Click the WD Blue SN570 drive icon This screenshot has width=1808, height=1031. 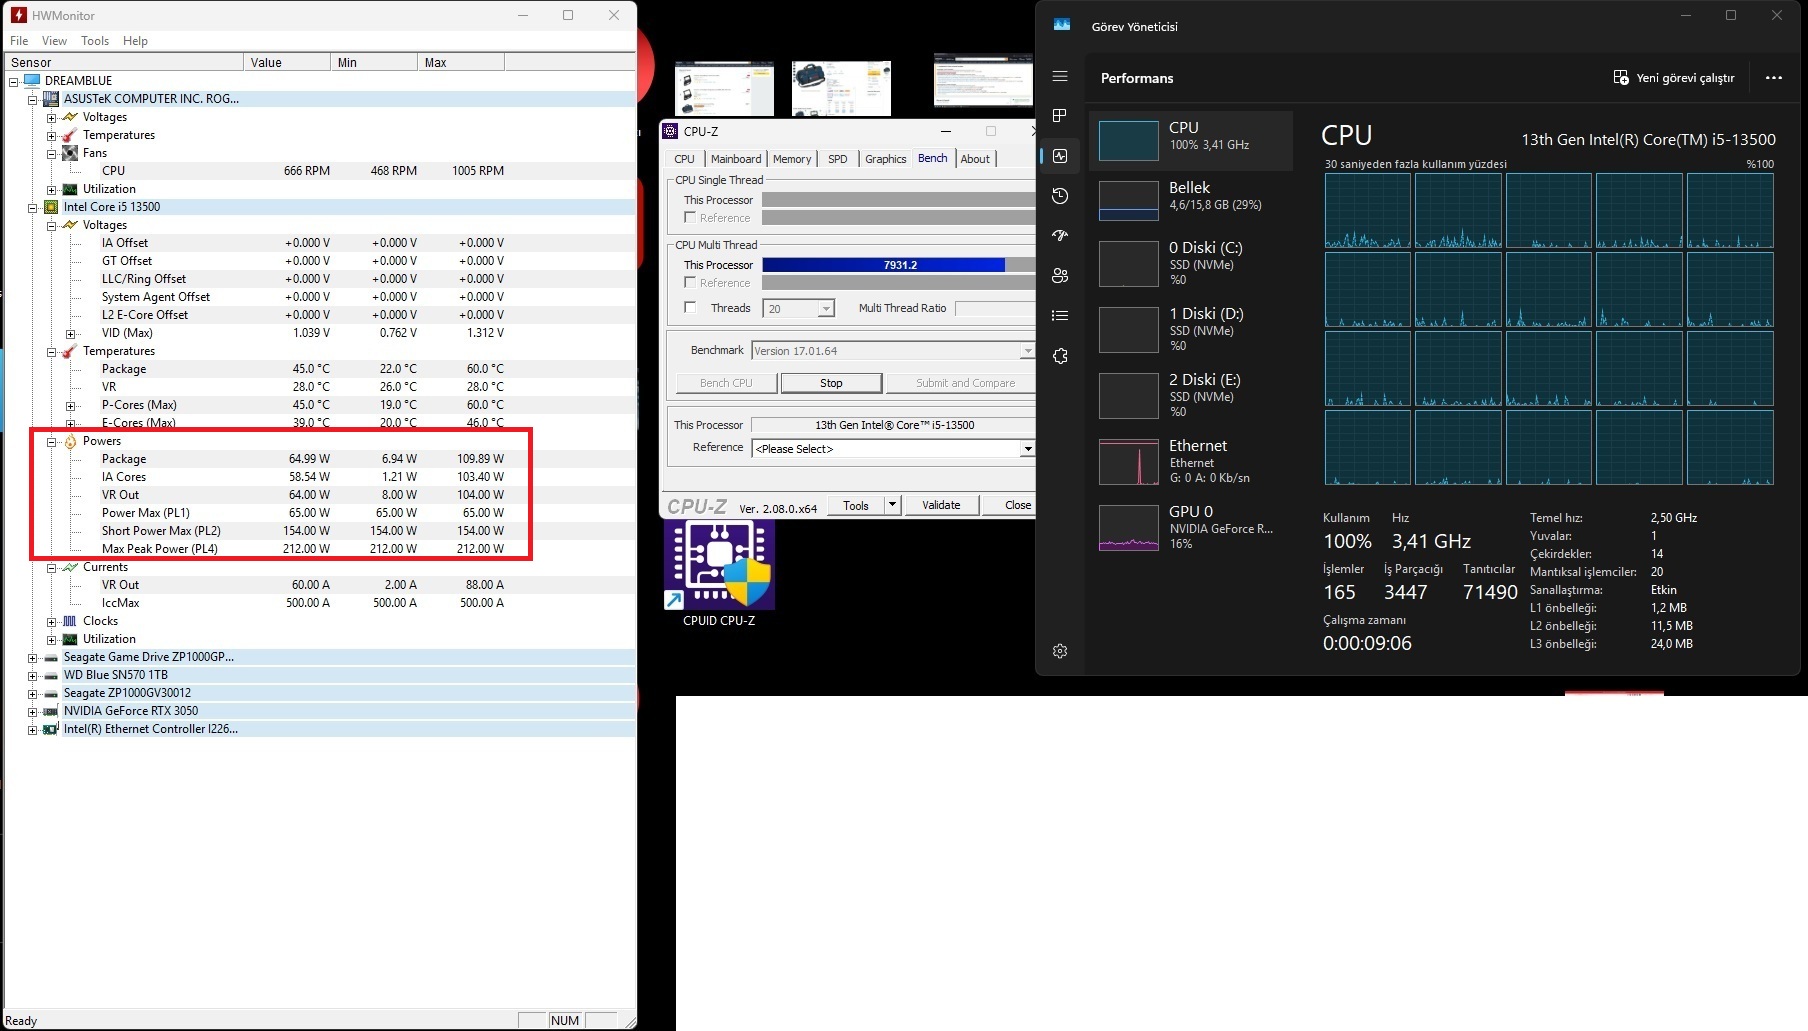point(51,675)
